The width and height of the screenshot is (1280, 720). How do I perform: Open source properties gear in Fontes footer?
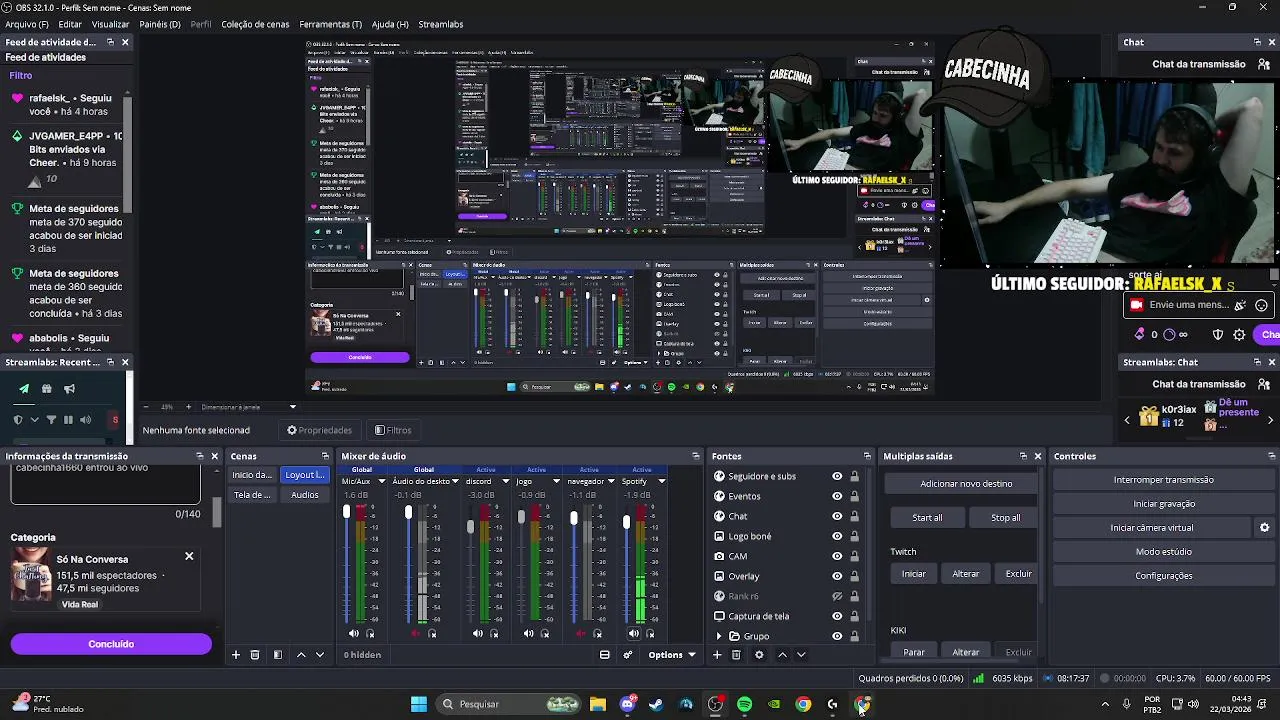coord(759,655)
